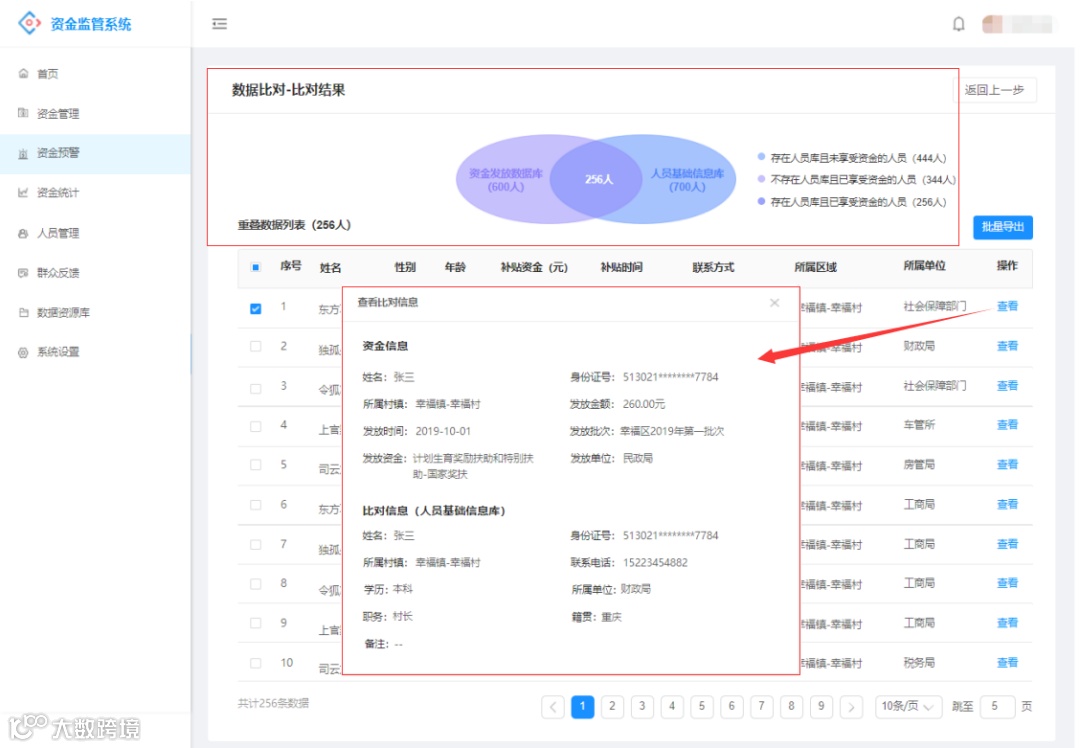Click 查看 link for 财政局 row
1080x748 pixels.
click(1007, 346)
